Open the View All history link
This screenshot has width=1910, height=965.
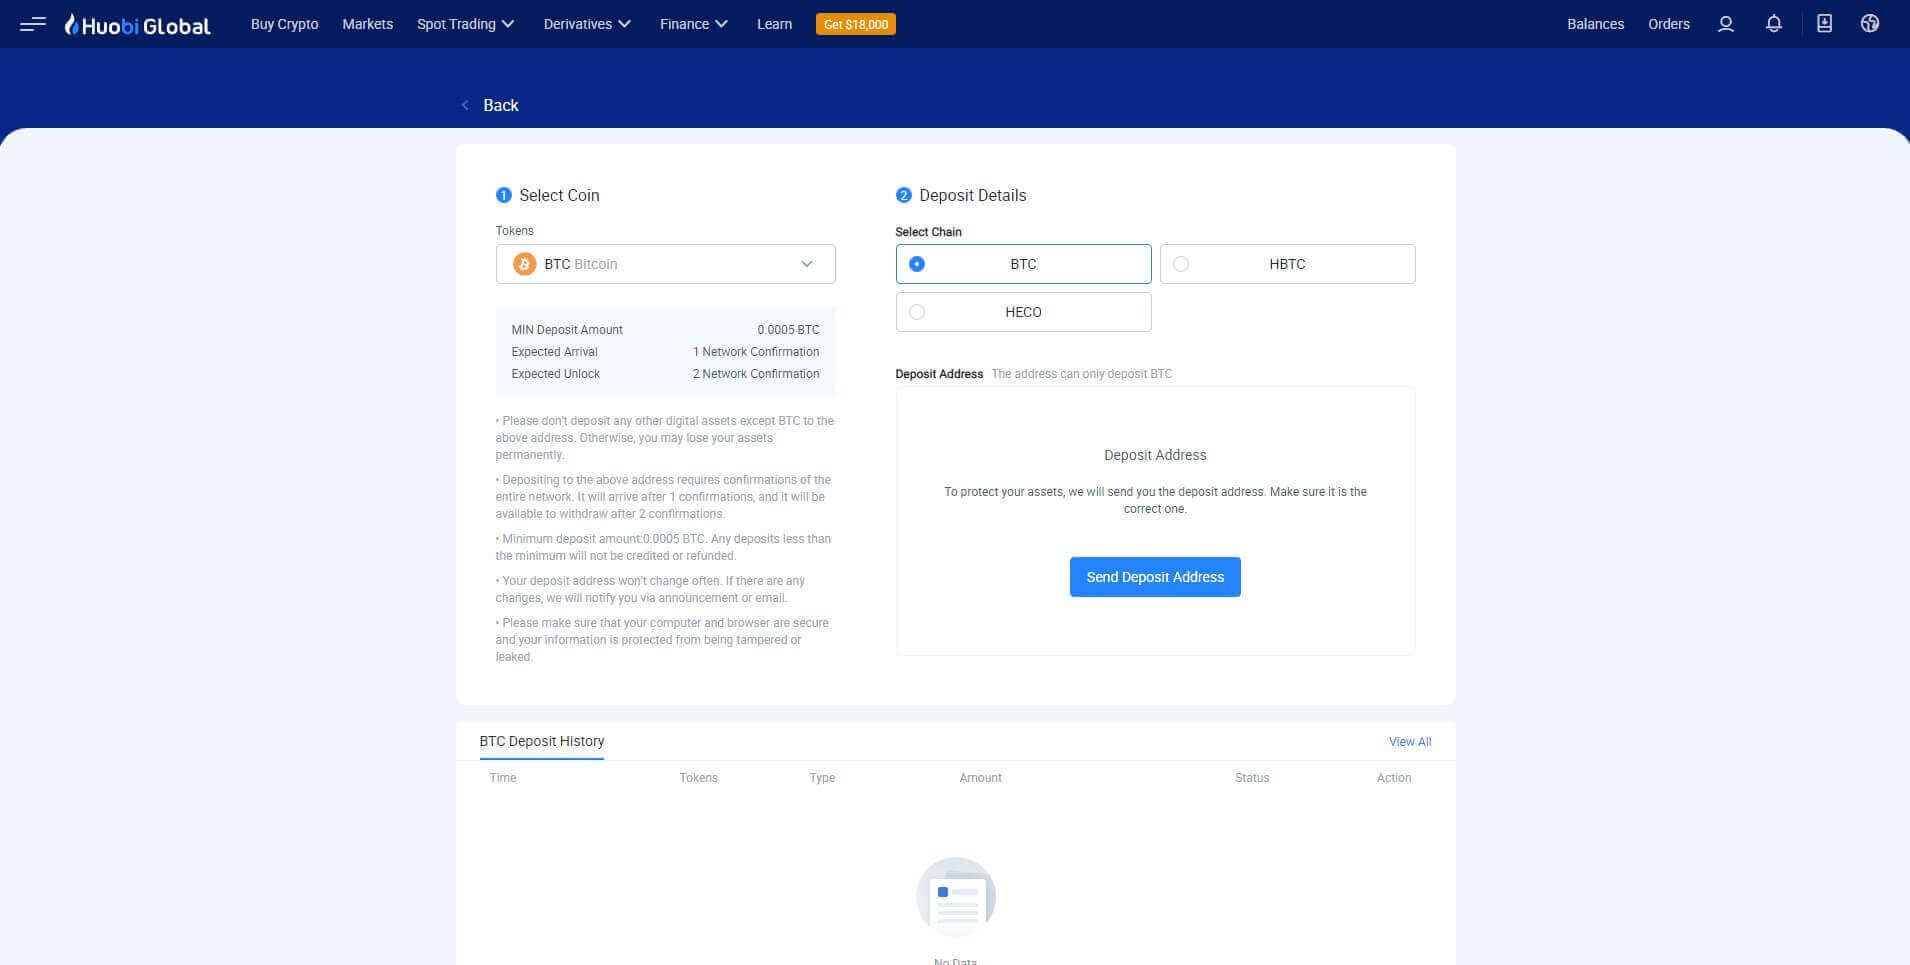(x=1409, y=742)
